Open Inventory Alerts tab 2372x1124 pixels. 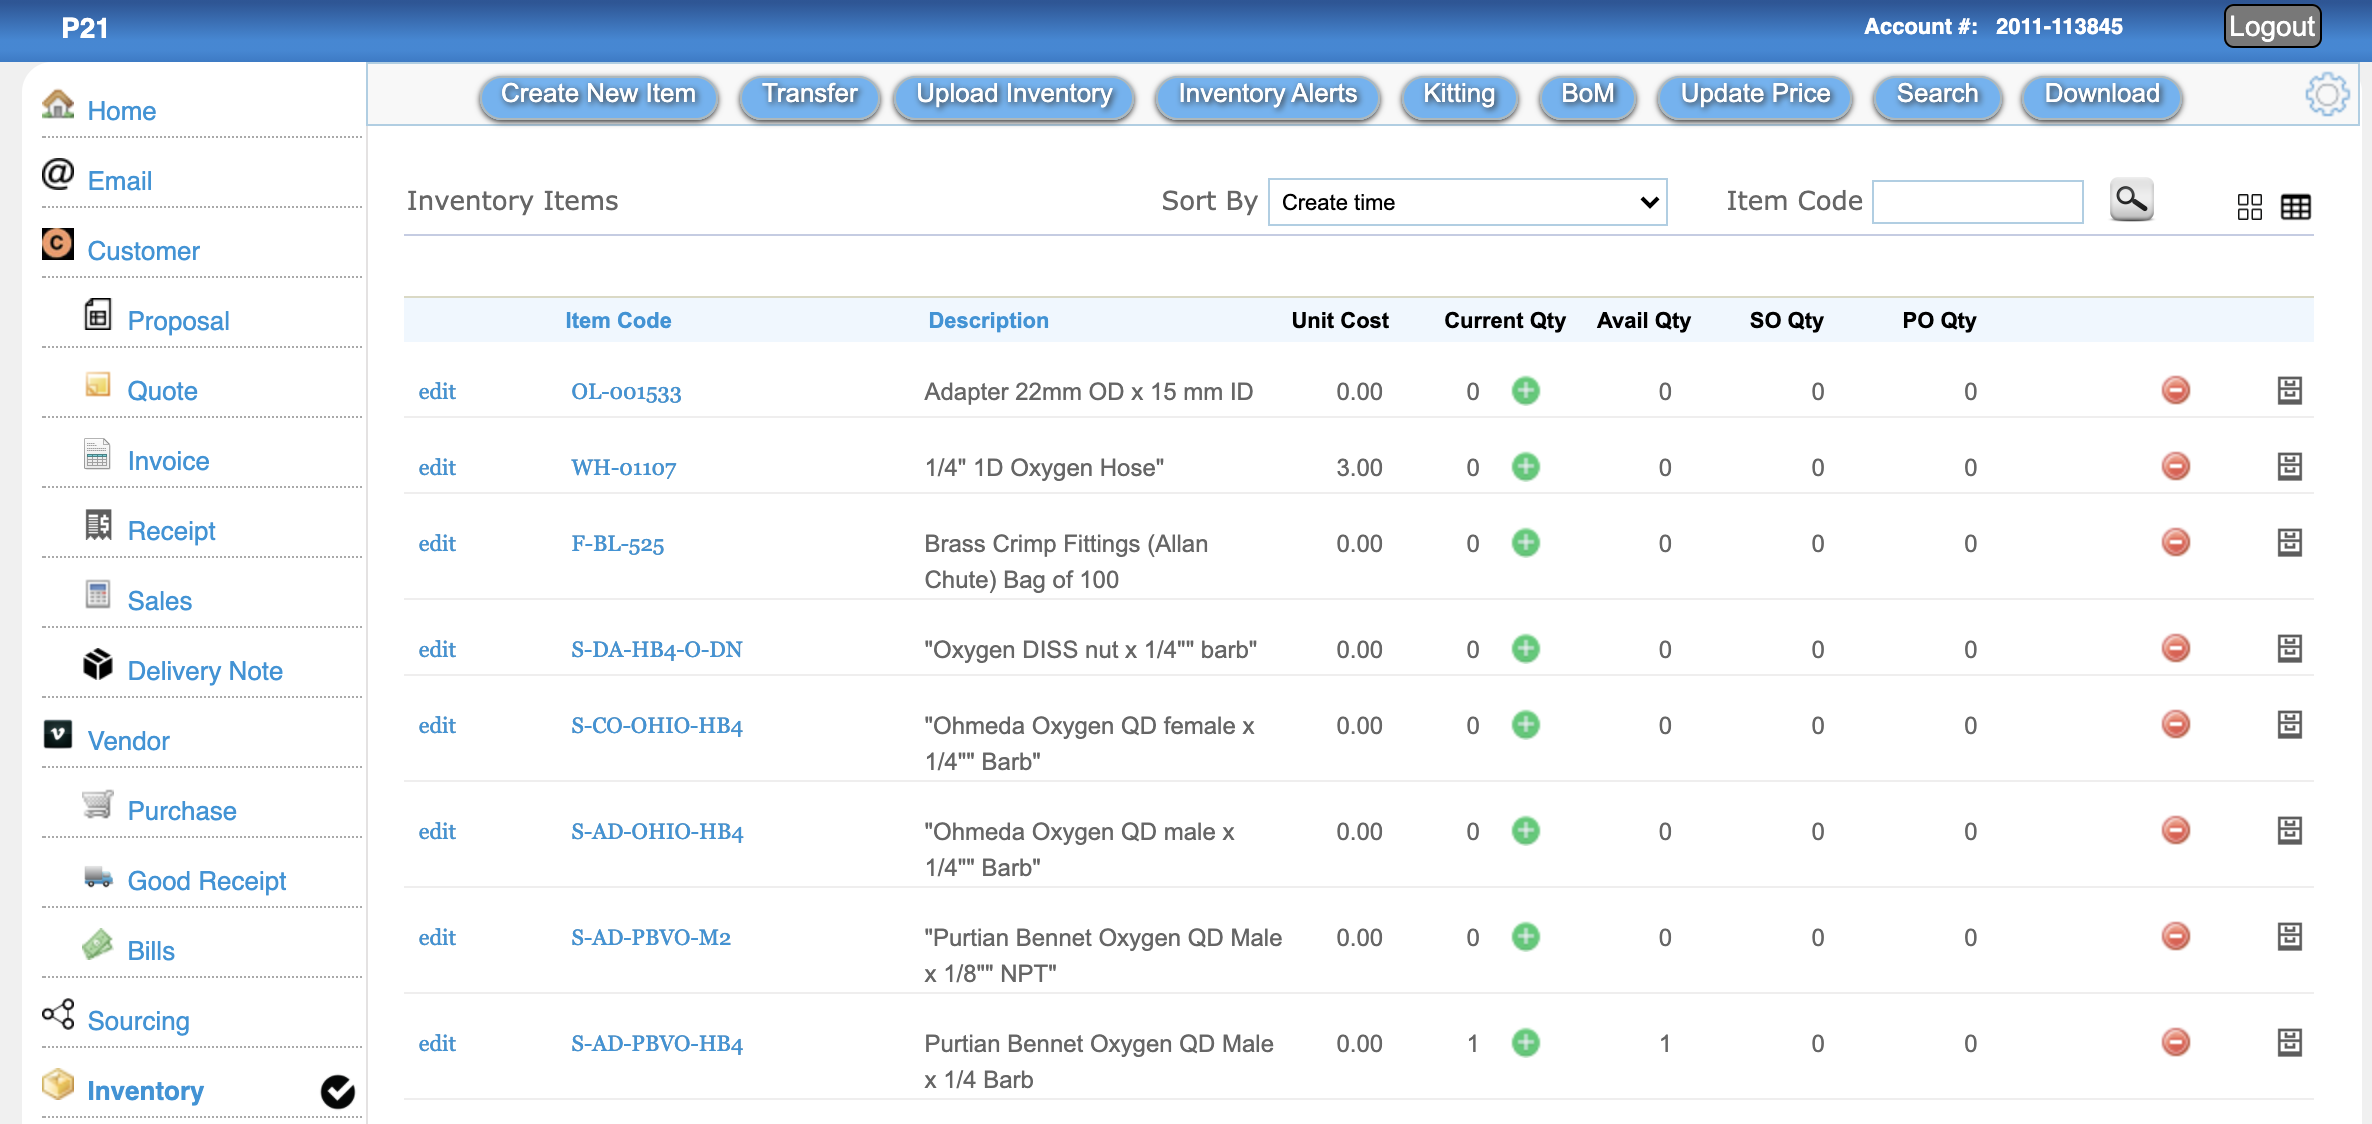1267,94
